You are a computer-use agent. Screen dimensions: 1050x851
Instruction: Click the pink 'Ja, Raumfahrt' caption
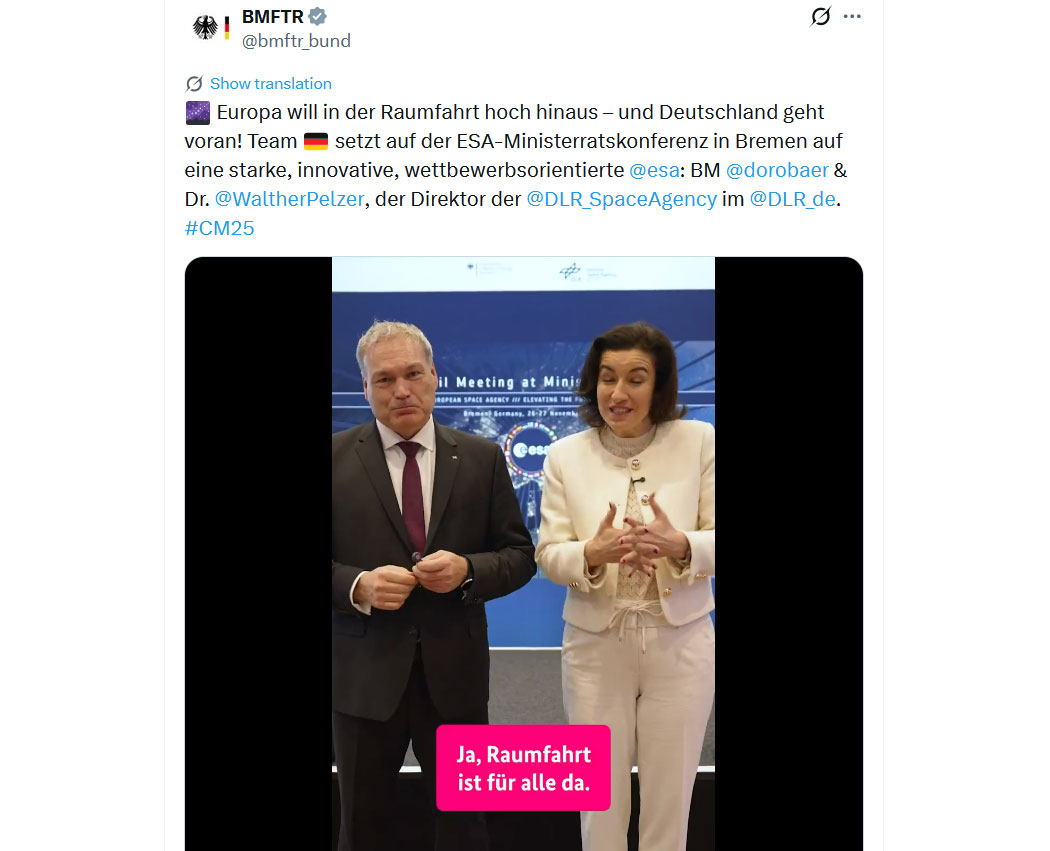(x=524, y=768)
